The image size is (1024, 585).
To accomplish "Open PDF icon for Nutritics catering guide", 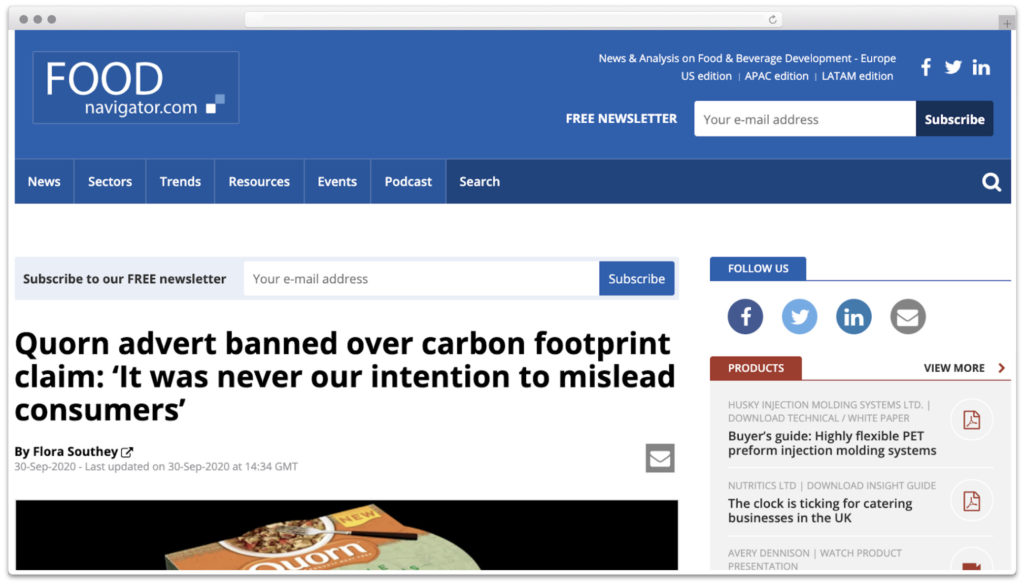I will 972,501.
